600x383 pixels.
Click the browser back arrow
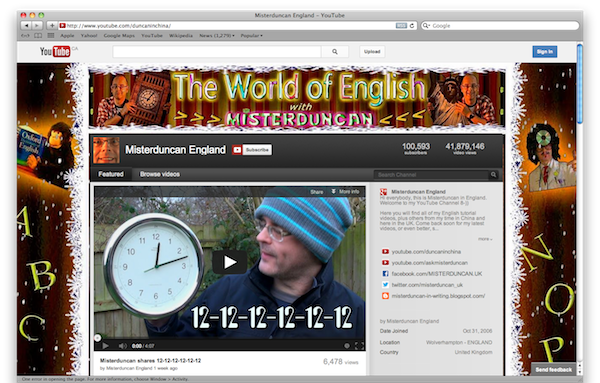pos(26,26)
